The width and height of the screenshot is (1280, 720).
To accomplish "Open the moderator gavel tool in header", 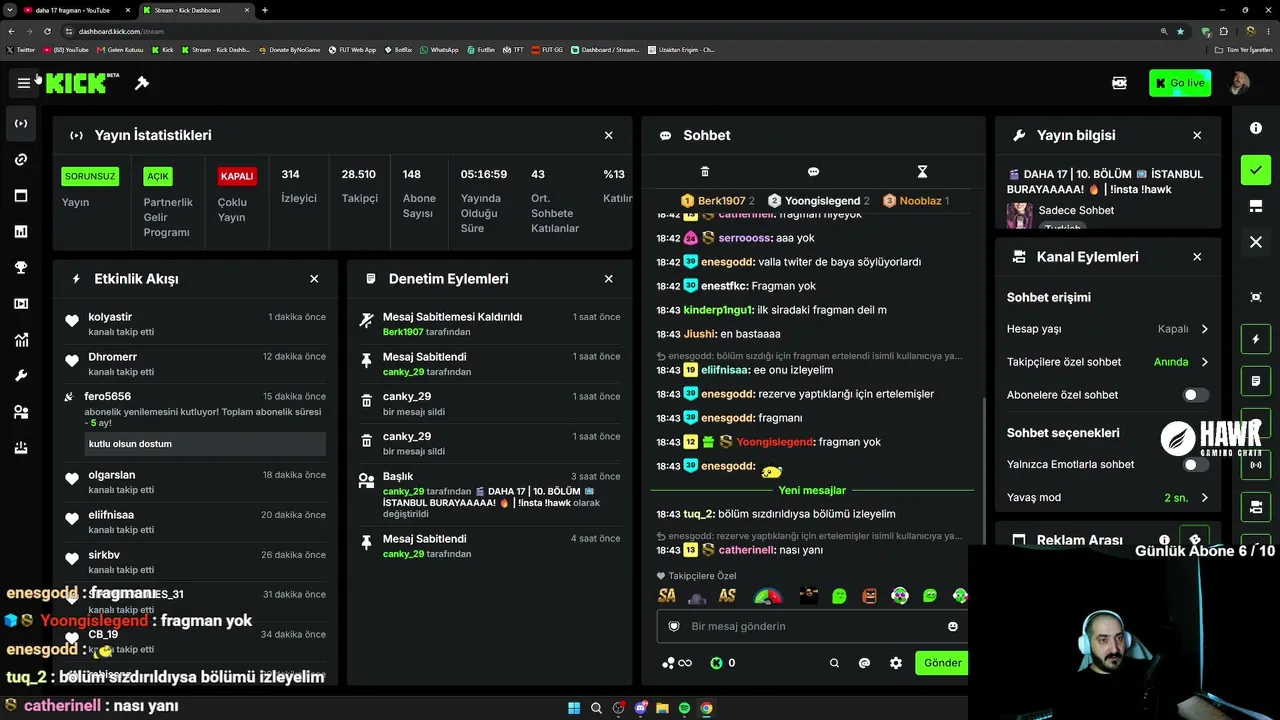I will [142, 83].
